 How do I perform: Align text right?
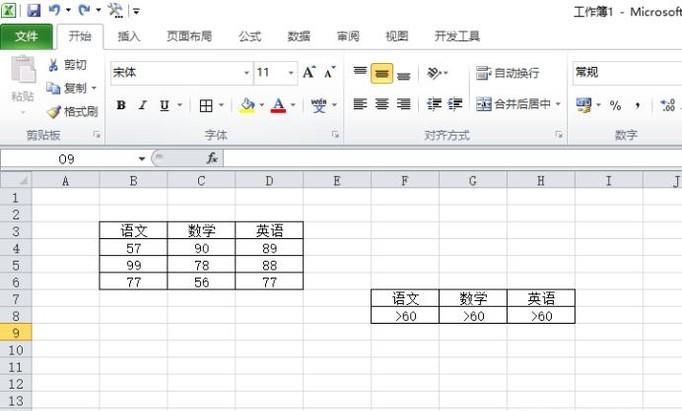click(x=404, y=104)
